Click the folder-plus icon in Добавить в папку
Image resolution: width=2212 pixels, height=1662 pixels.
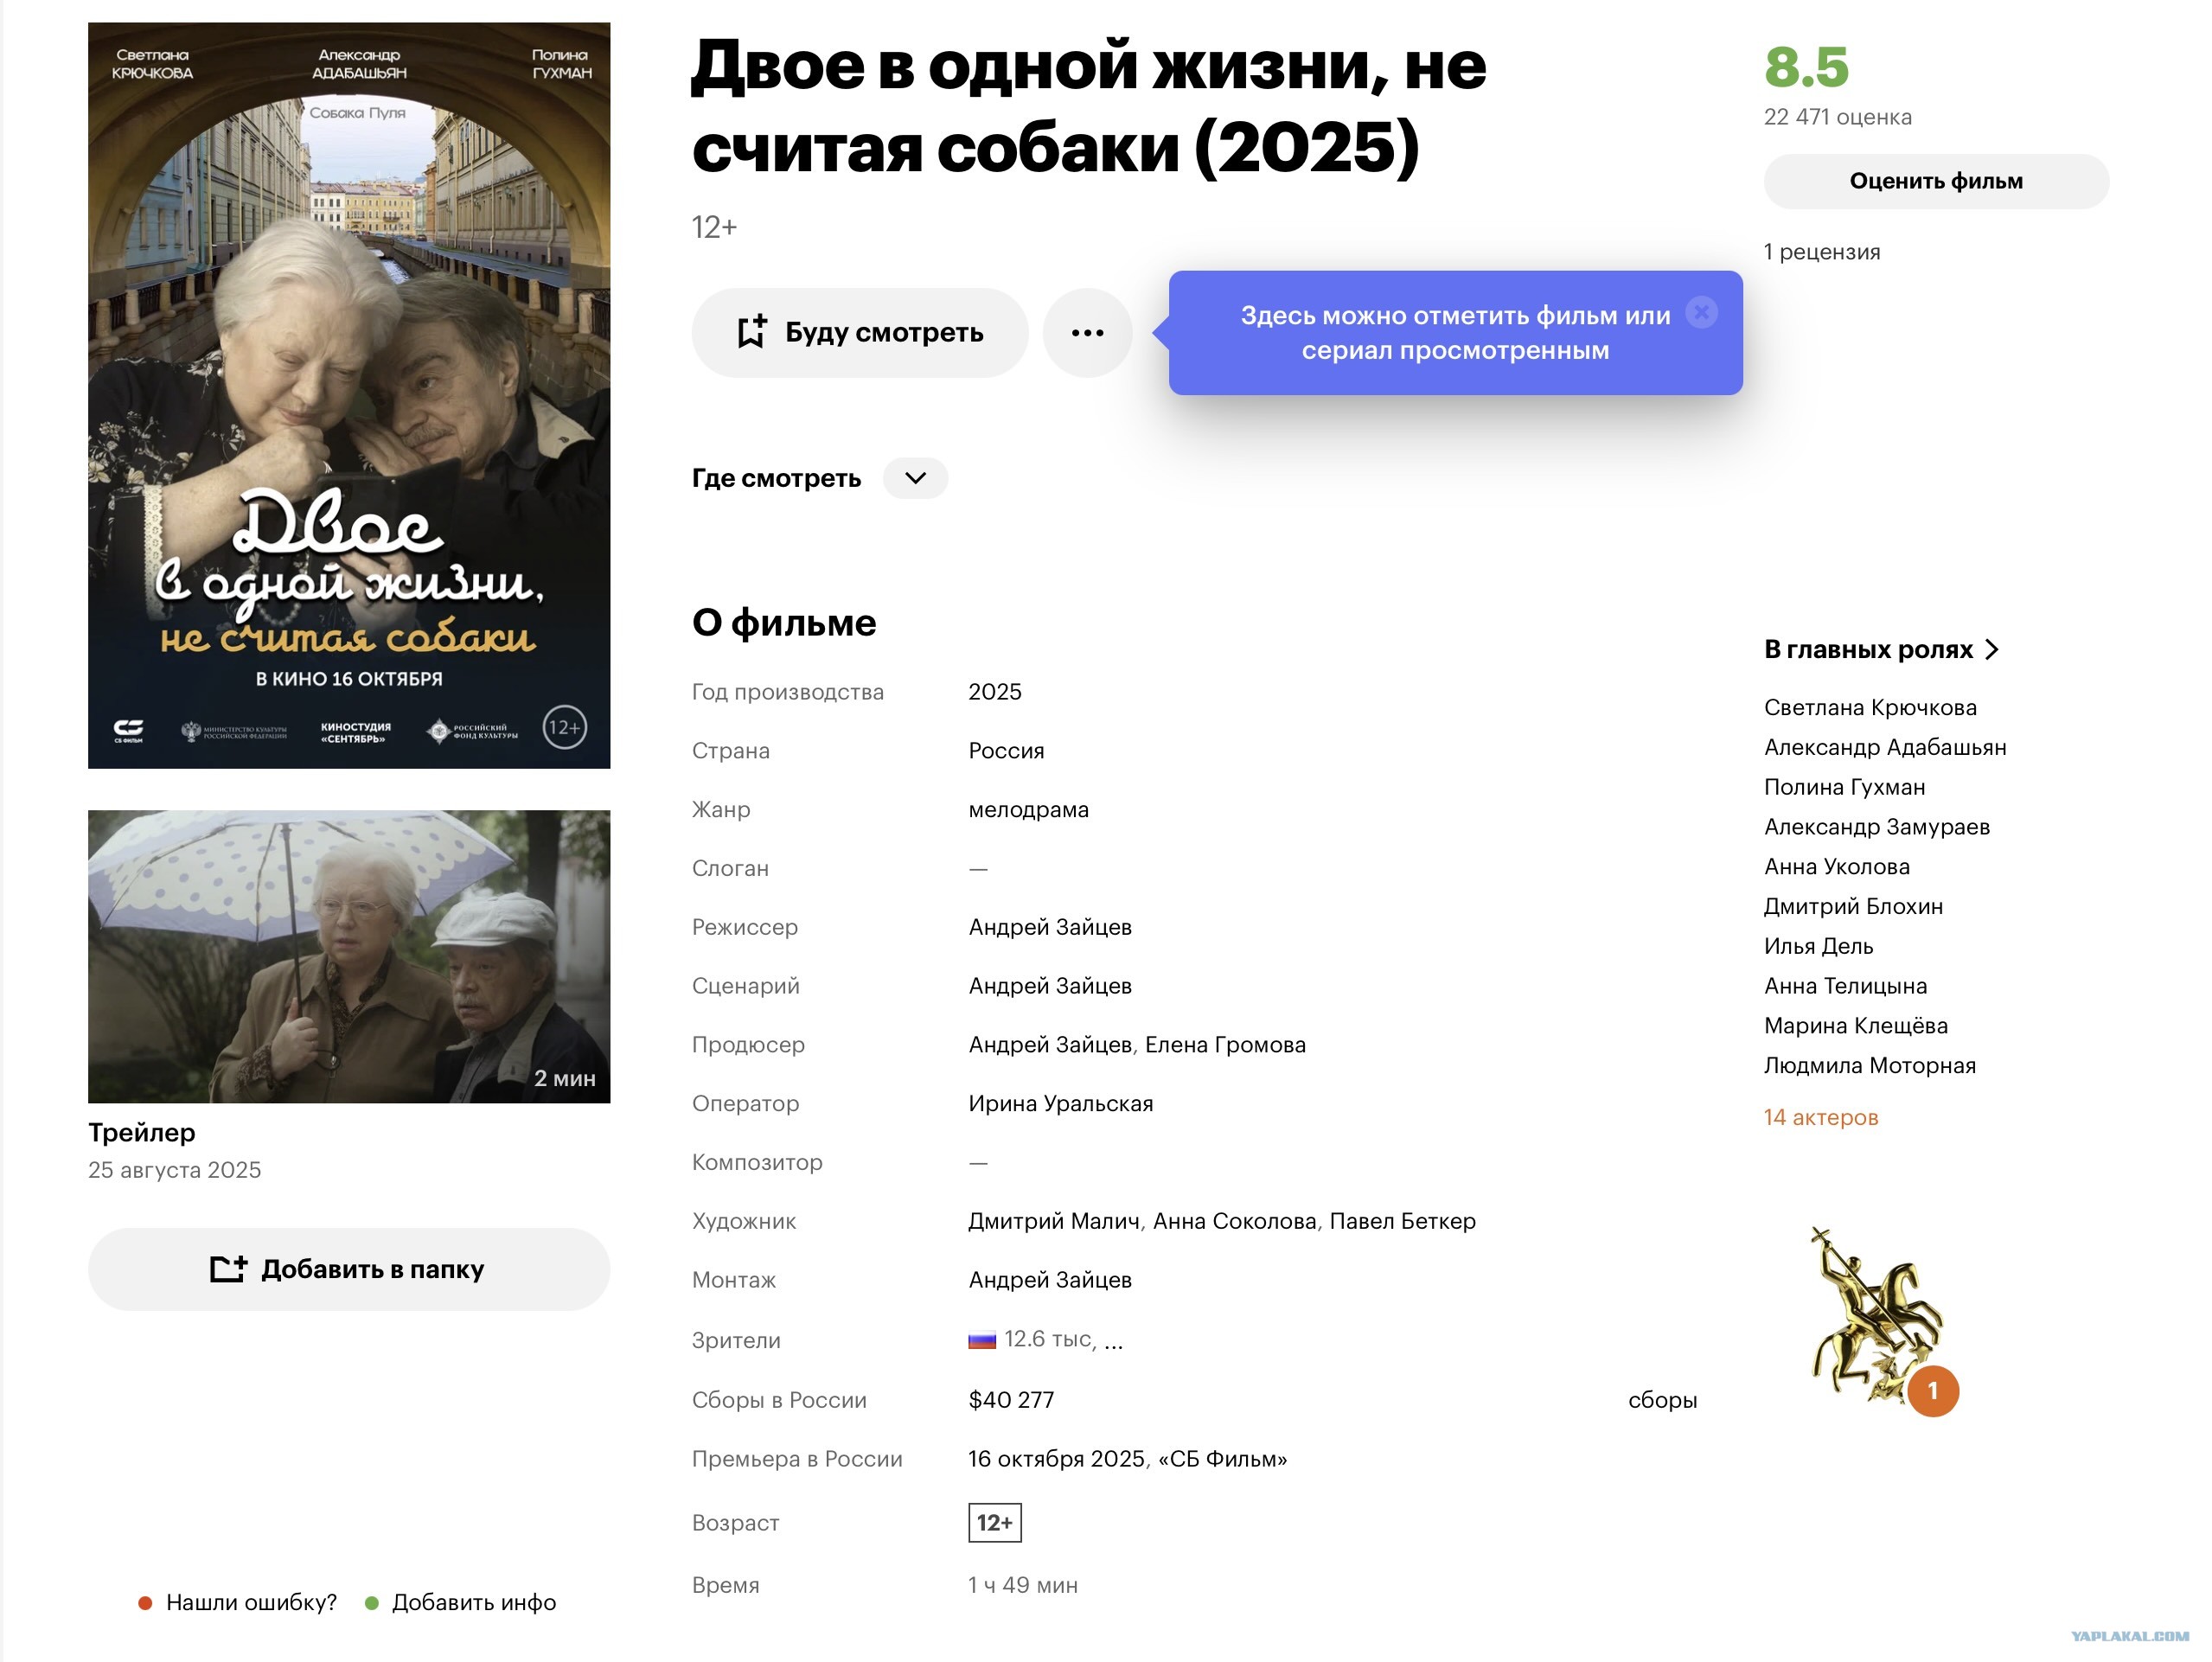(228, 1269)
